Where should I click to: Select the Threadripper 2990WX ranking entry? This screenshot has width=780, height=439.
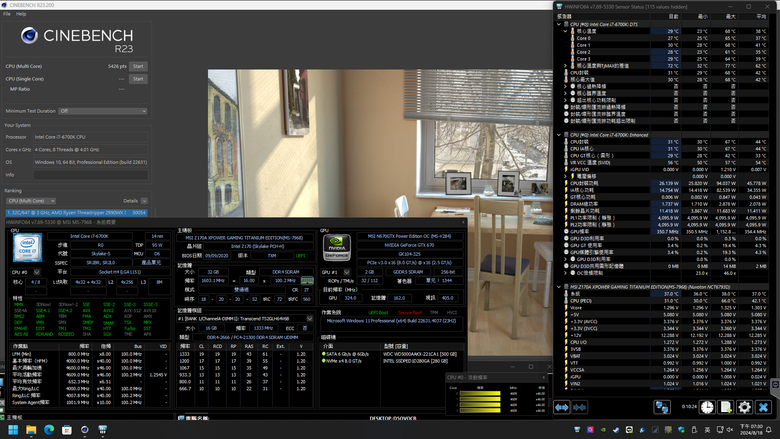tap(77, 212)
